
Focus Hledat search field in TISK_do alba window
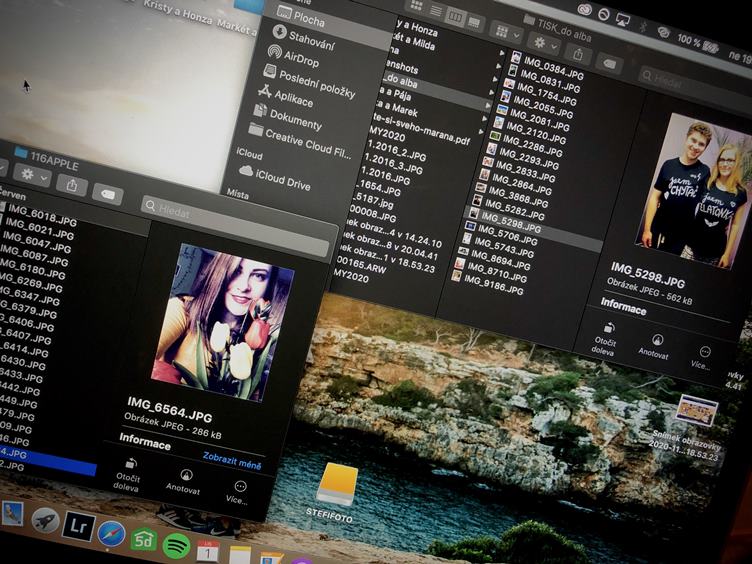[694, 86]
